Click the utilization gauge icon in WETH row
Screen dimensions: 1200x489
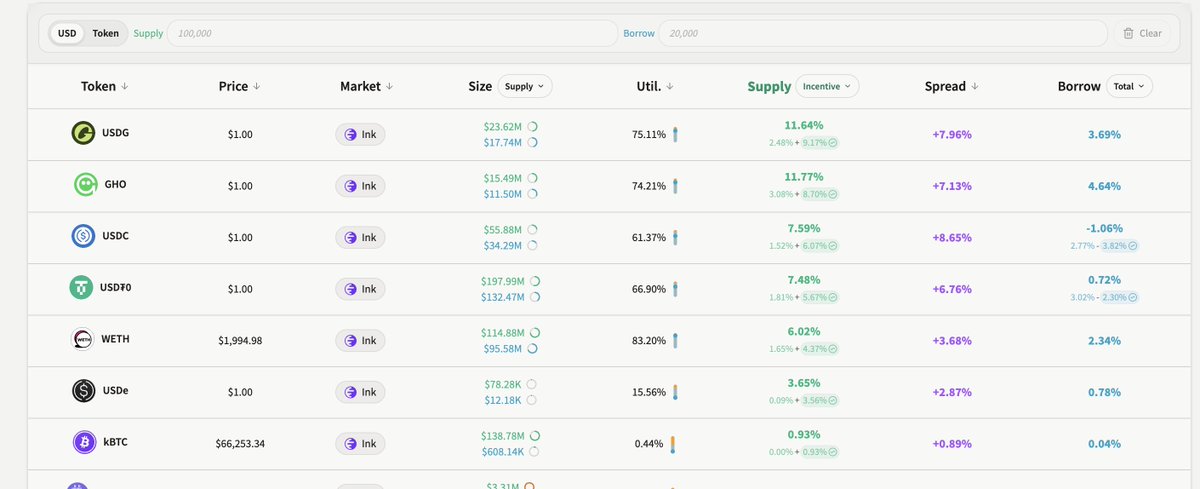point(676,341)
